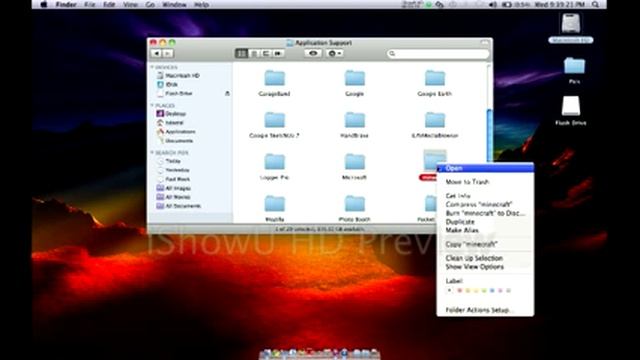Go back with the Finder back arrow

pyautogui.click(x=156, y=53)
